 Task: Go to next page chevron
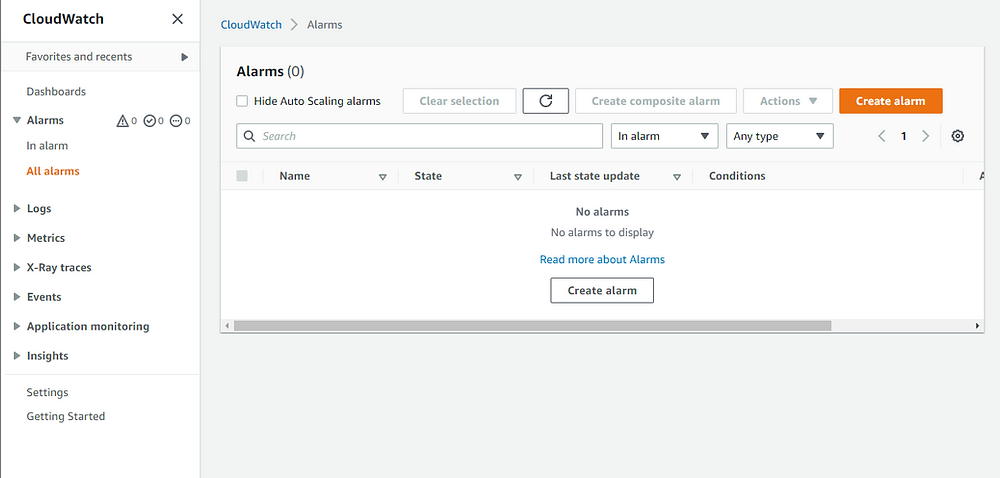pos(925,136)
